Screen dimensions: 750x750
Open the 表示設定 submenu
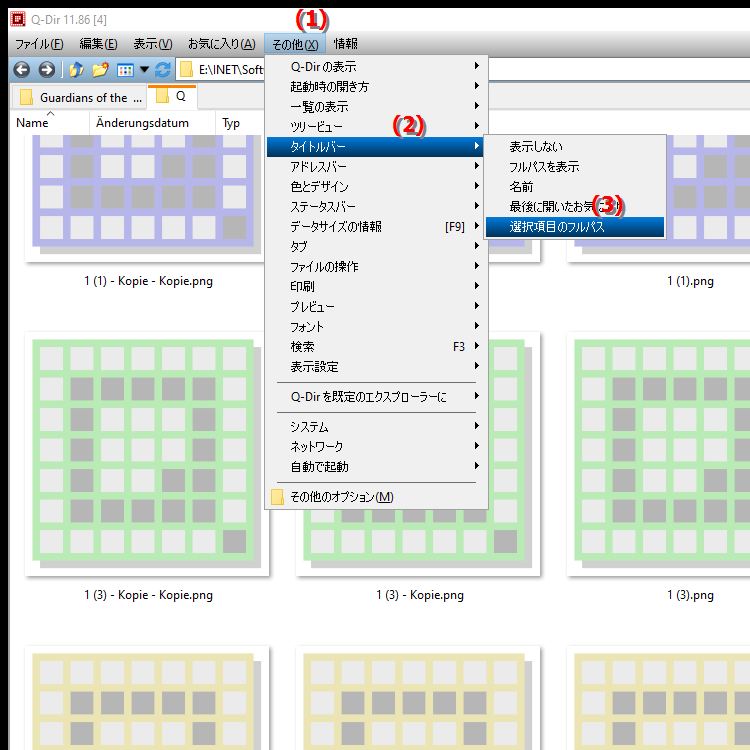376,367
